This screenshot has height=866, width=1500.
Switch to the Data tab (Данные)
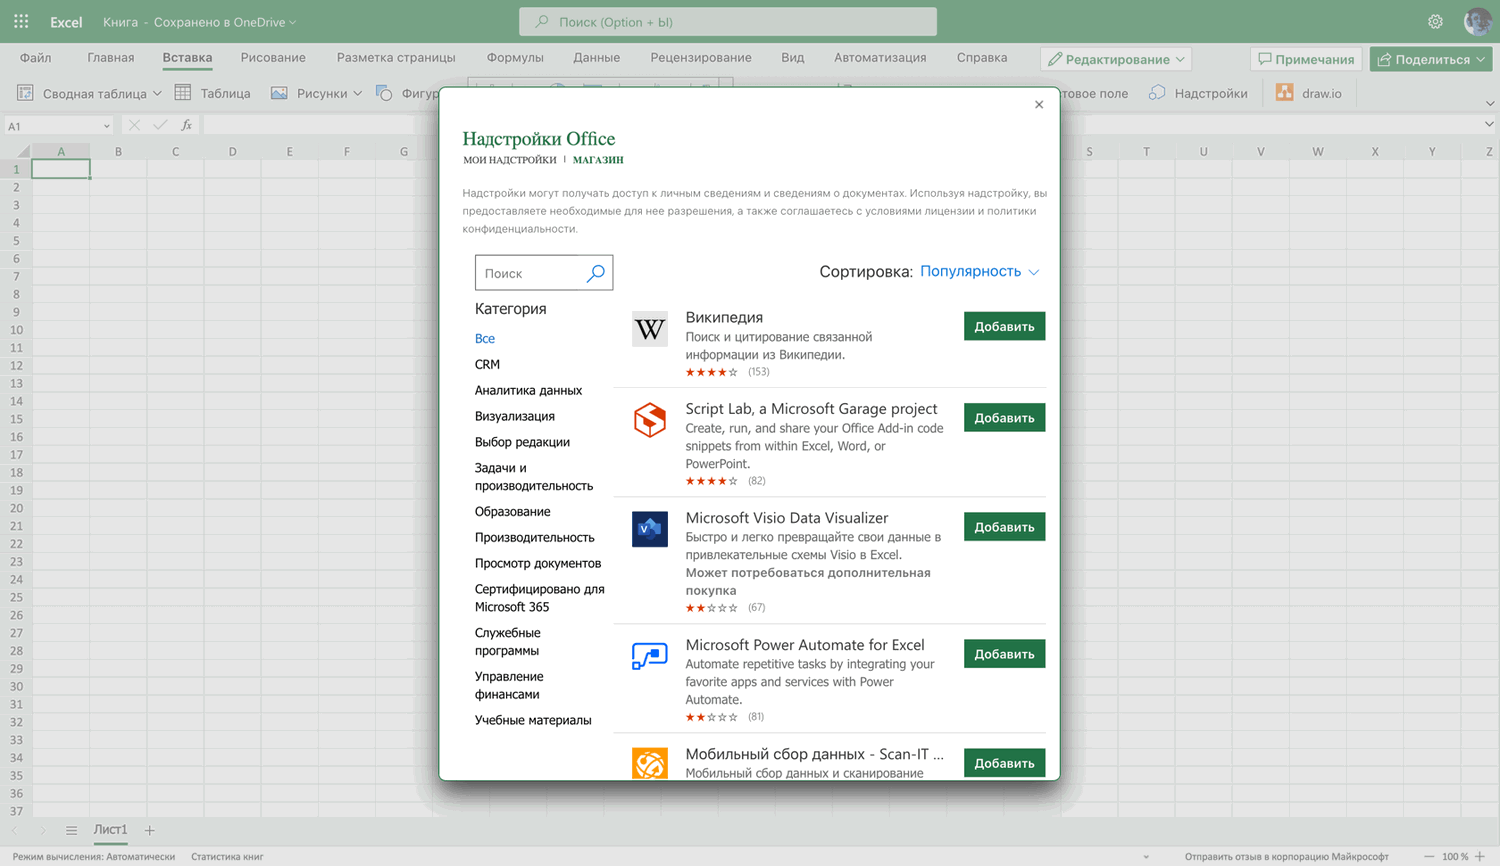coord(596,58)
